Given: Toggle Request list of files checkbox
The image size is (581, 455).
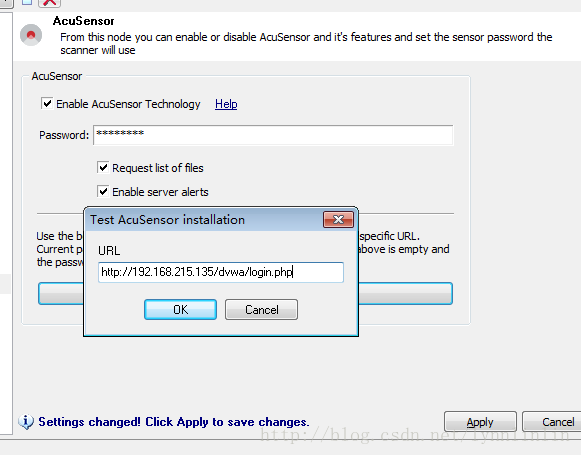Looking at the screenshot, I should [x=103, y=167].
